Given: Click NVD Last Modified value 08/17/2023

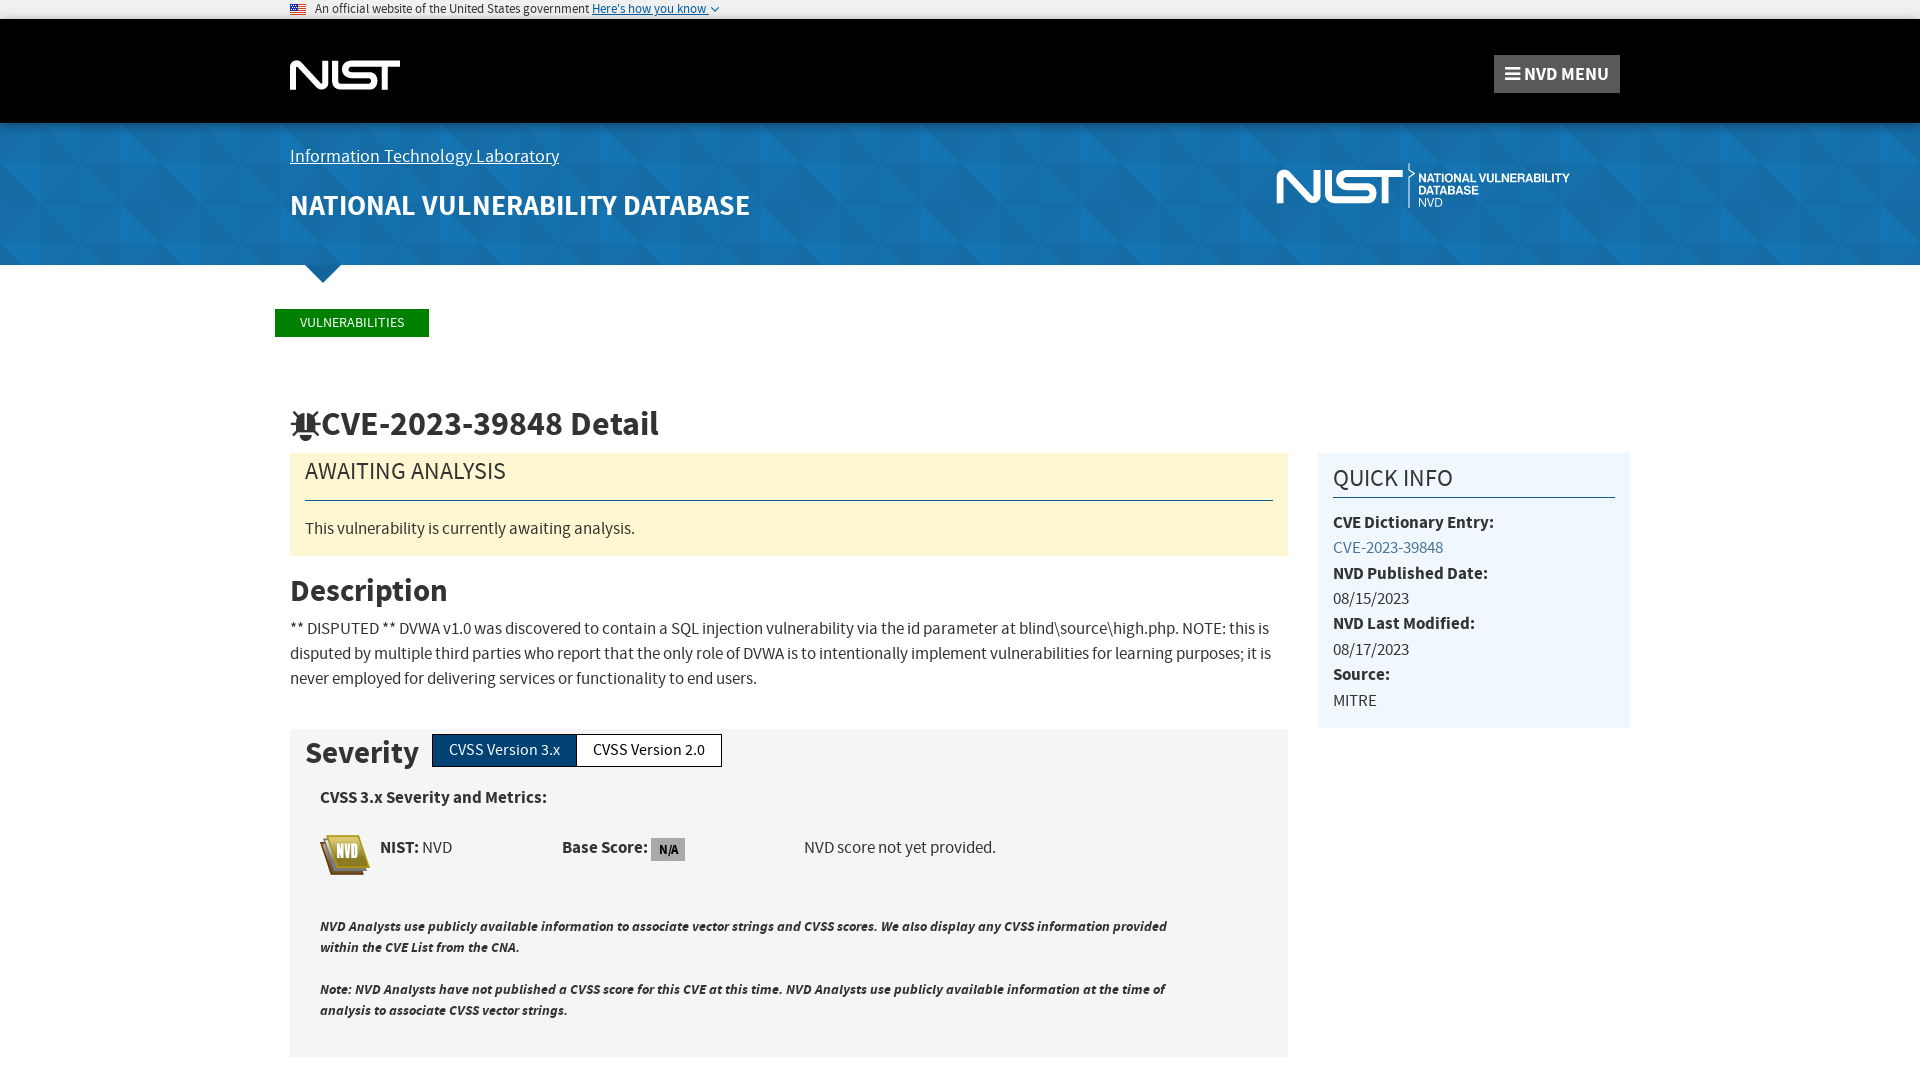Looking at the screenshot, I should 1371,650.
